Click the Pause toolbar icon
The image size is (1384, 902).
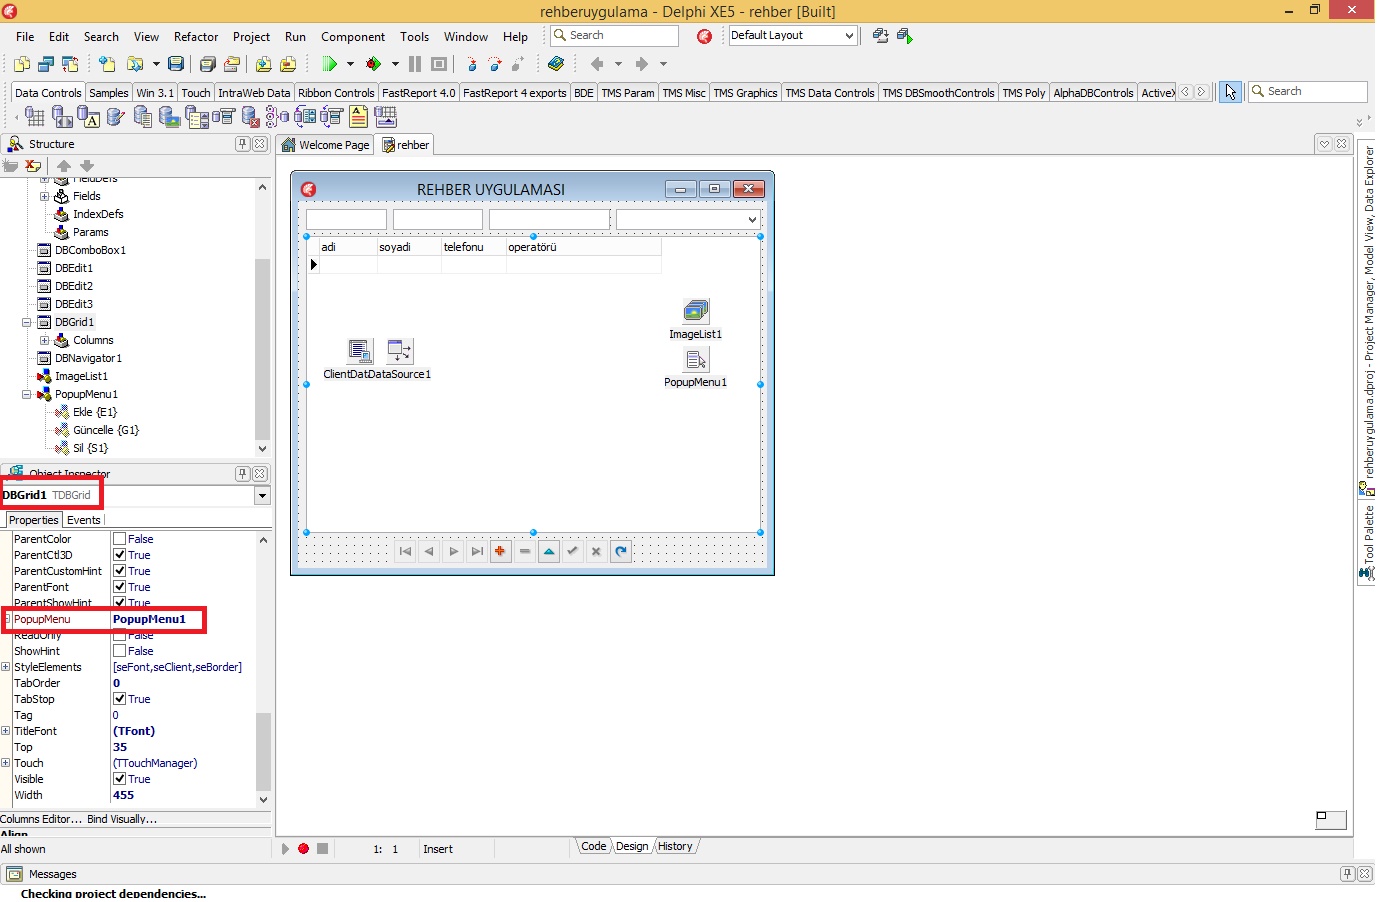415,64
